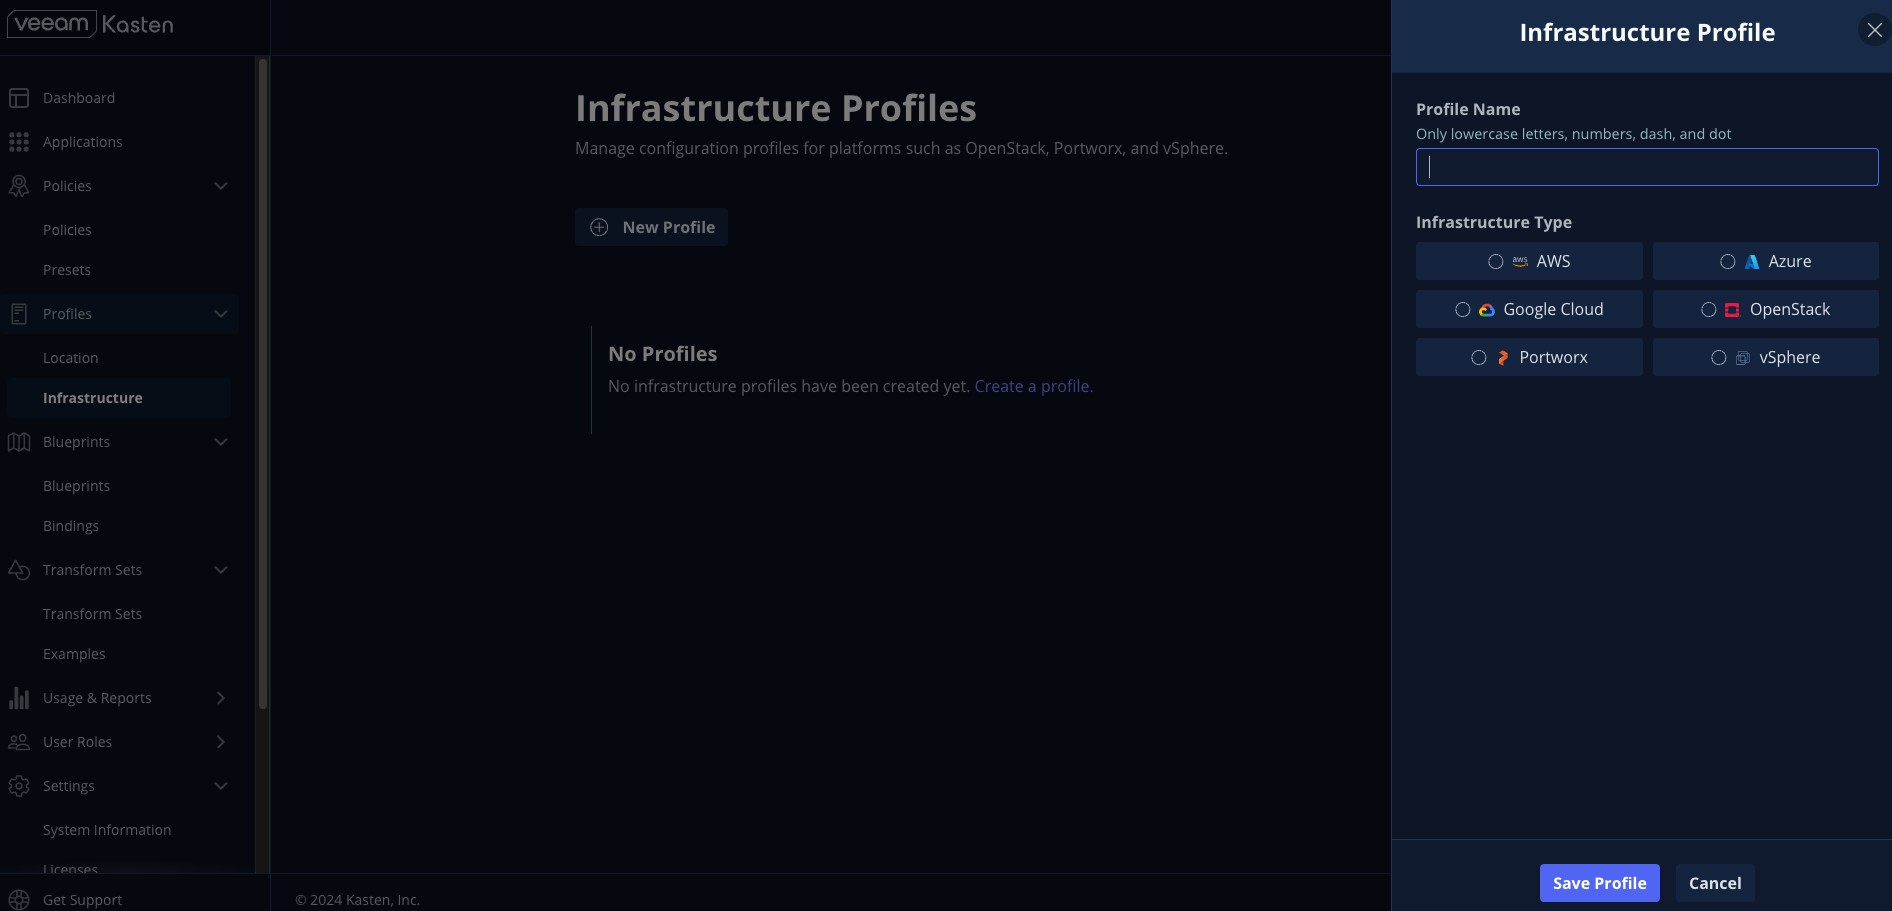
Task: Click the Applications grid icon
Action: click(x=19, y=142)
